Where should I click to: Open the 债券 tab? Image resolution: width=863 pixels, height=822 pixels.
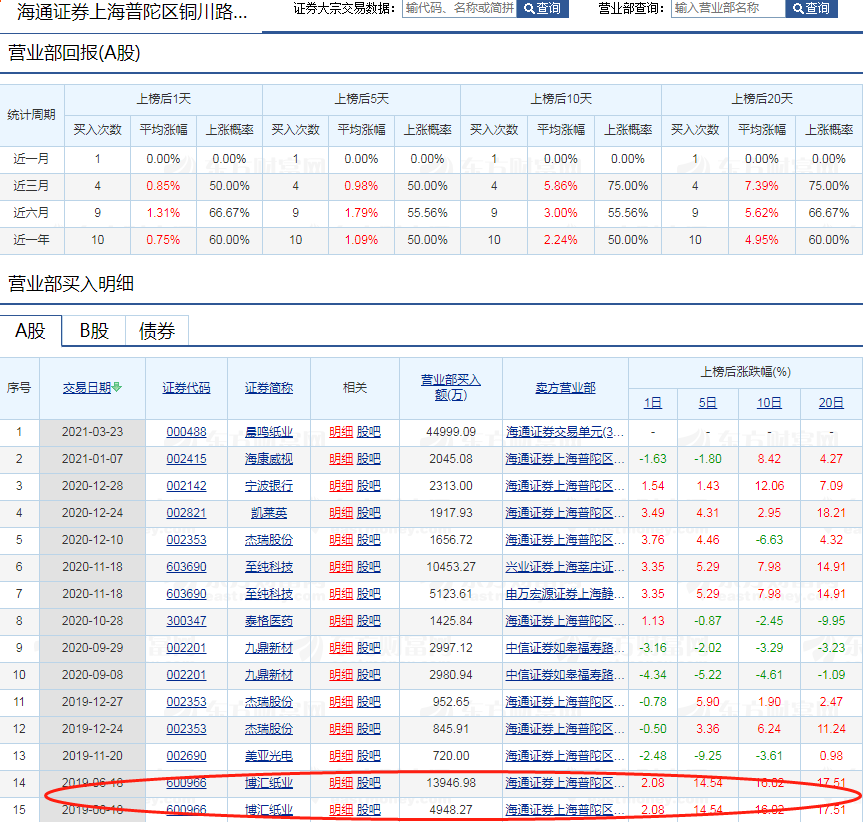pyautogui.click(x=157, y=331)
